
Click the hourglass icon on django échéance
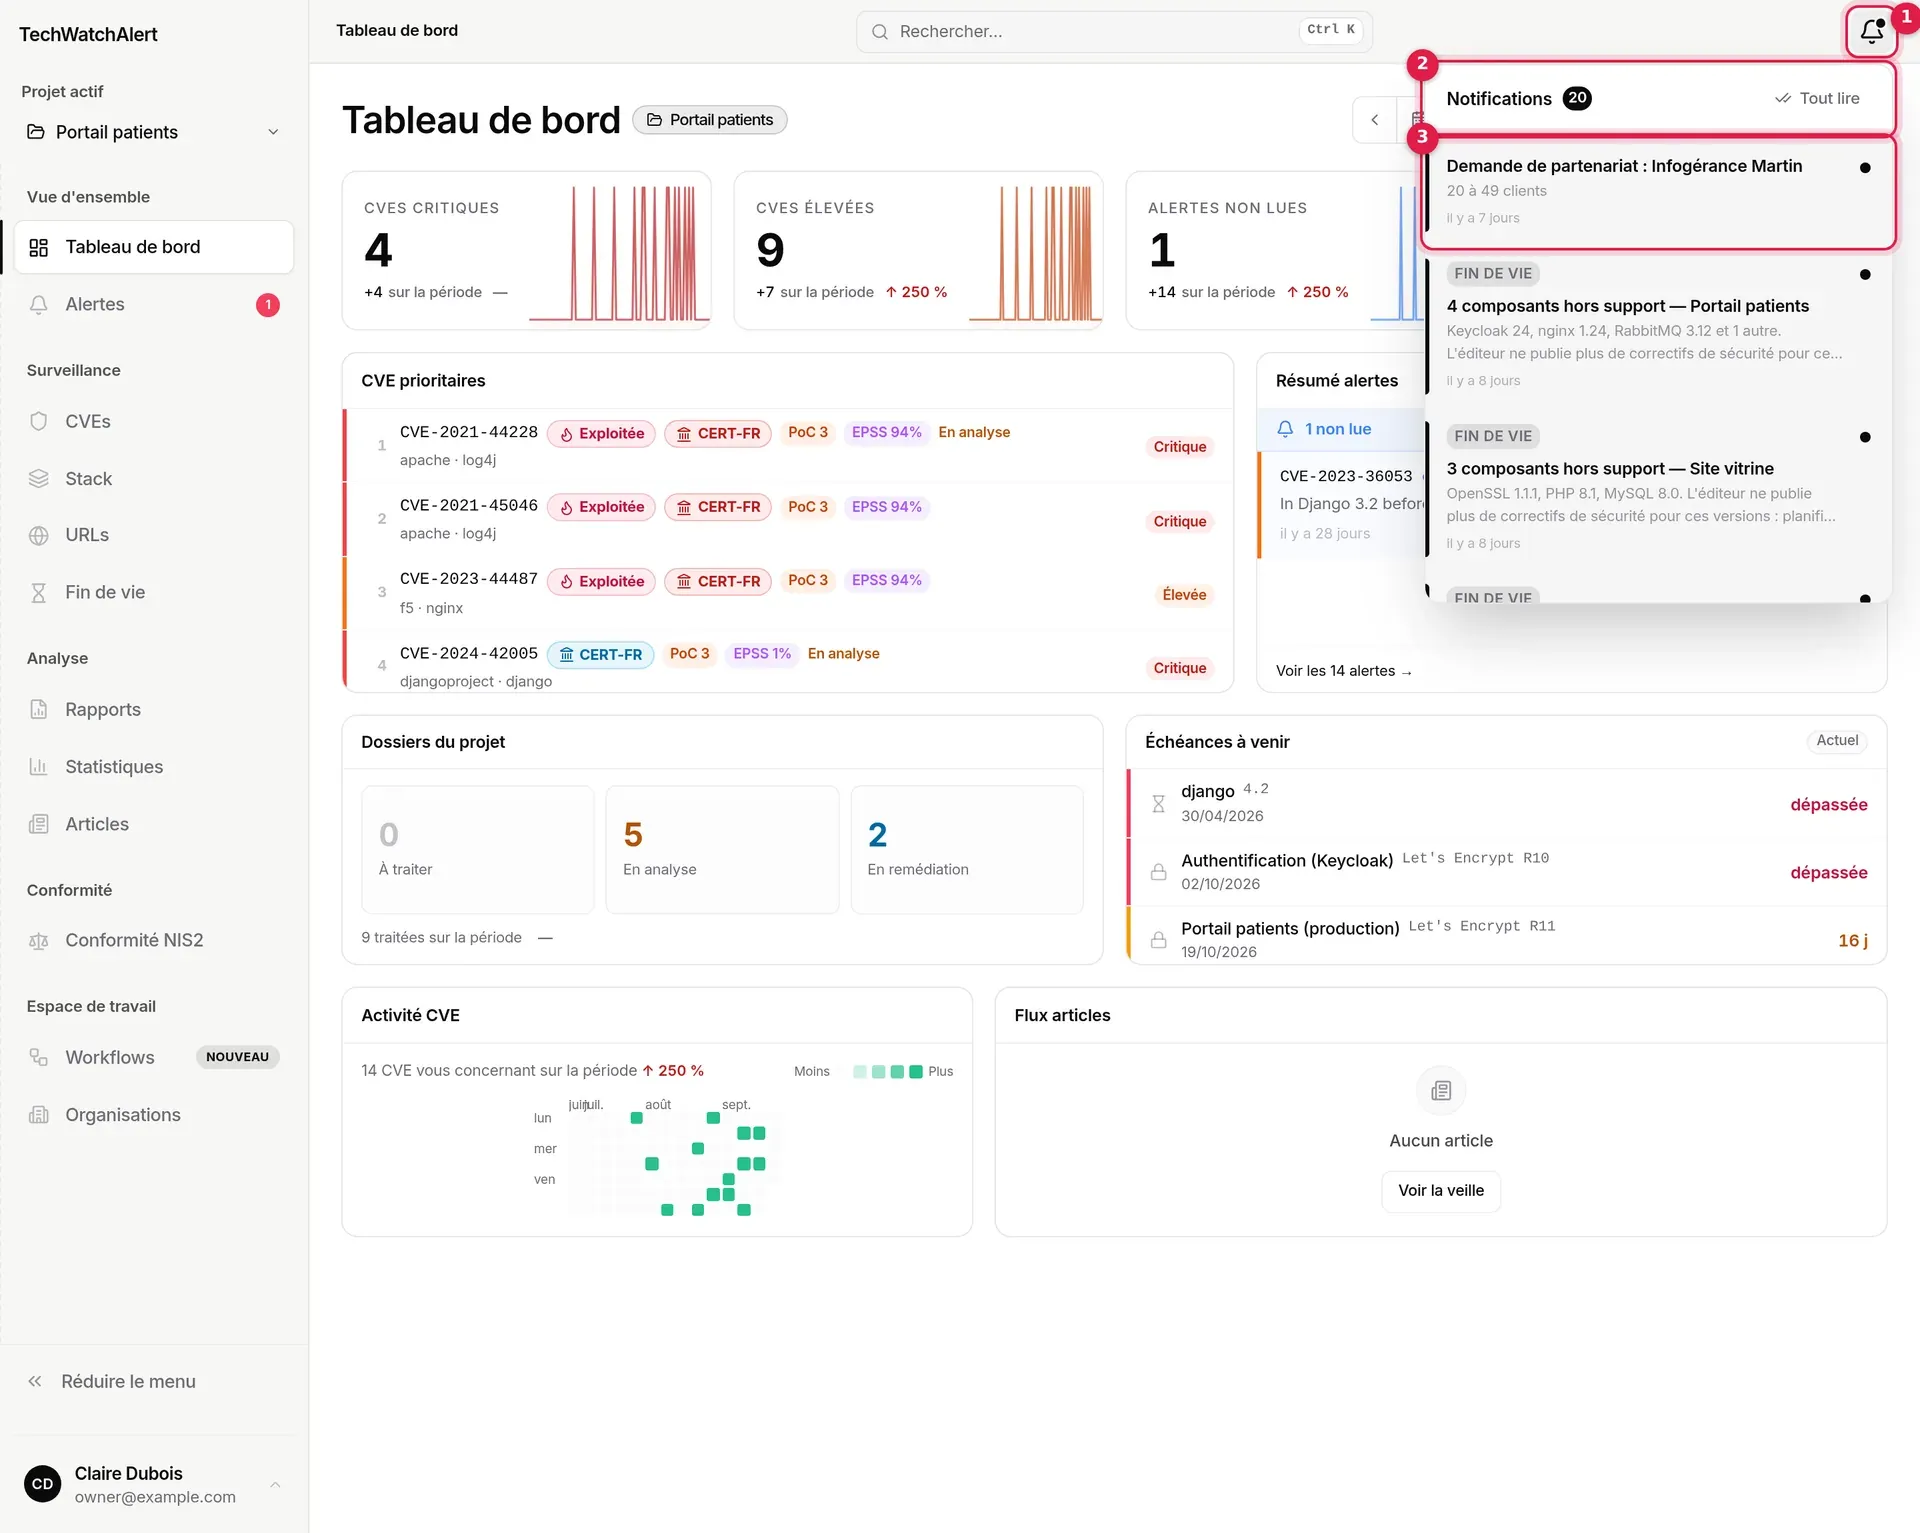[1158, 803]
